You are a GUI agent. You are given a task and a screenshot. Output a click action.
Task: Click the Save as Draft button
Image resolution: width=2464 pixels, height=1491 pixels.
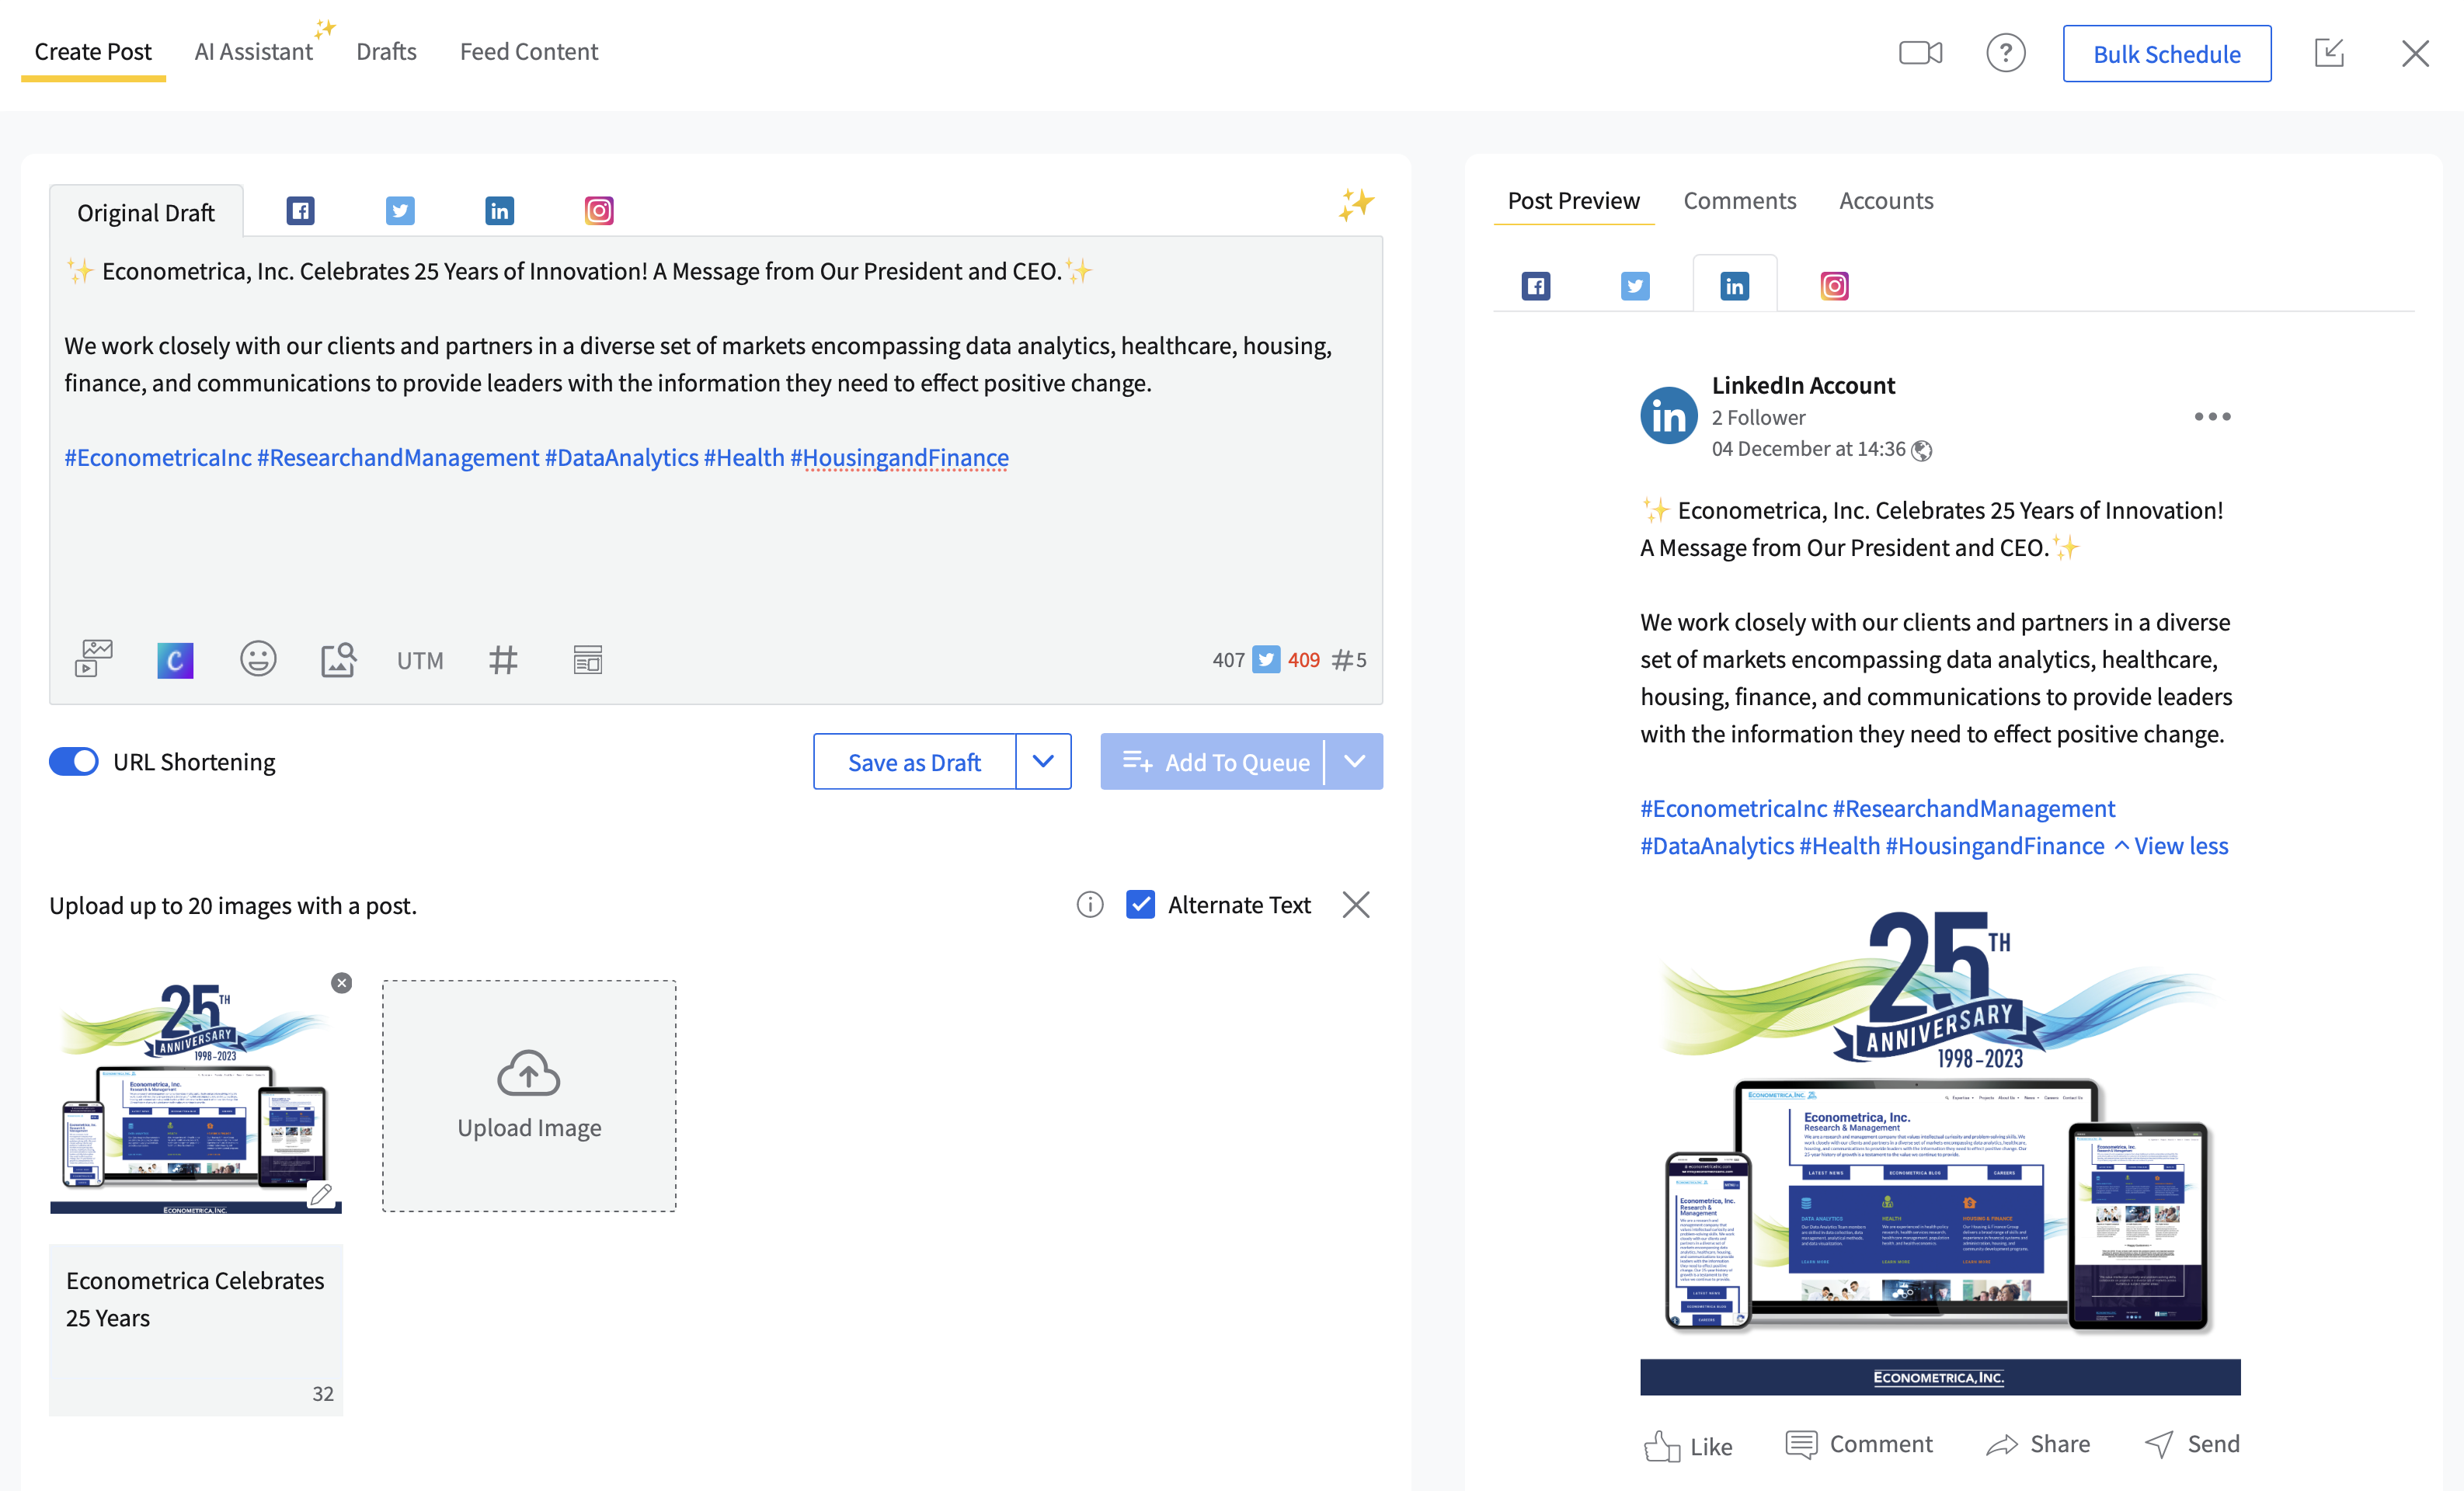click(x=914, y=761)
